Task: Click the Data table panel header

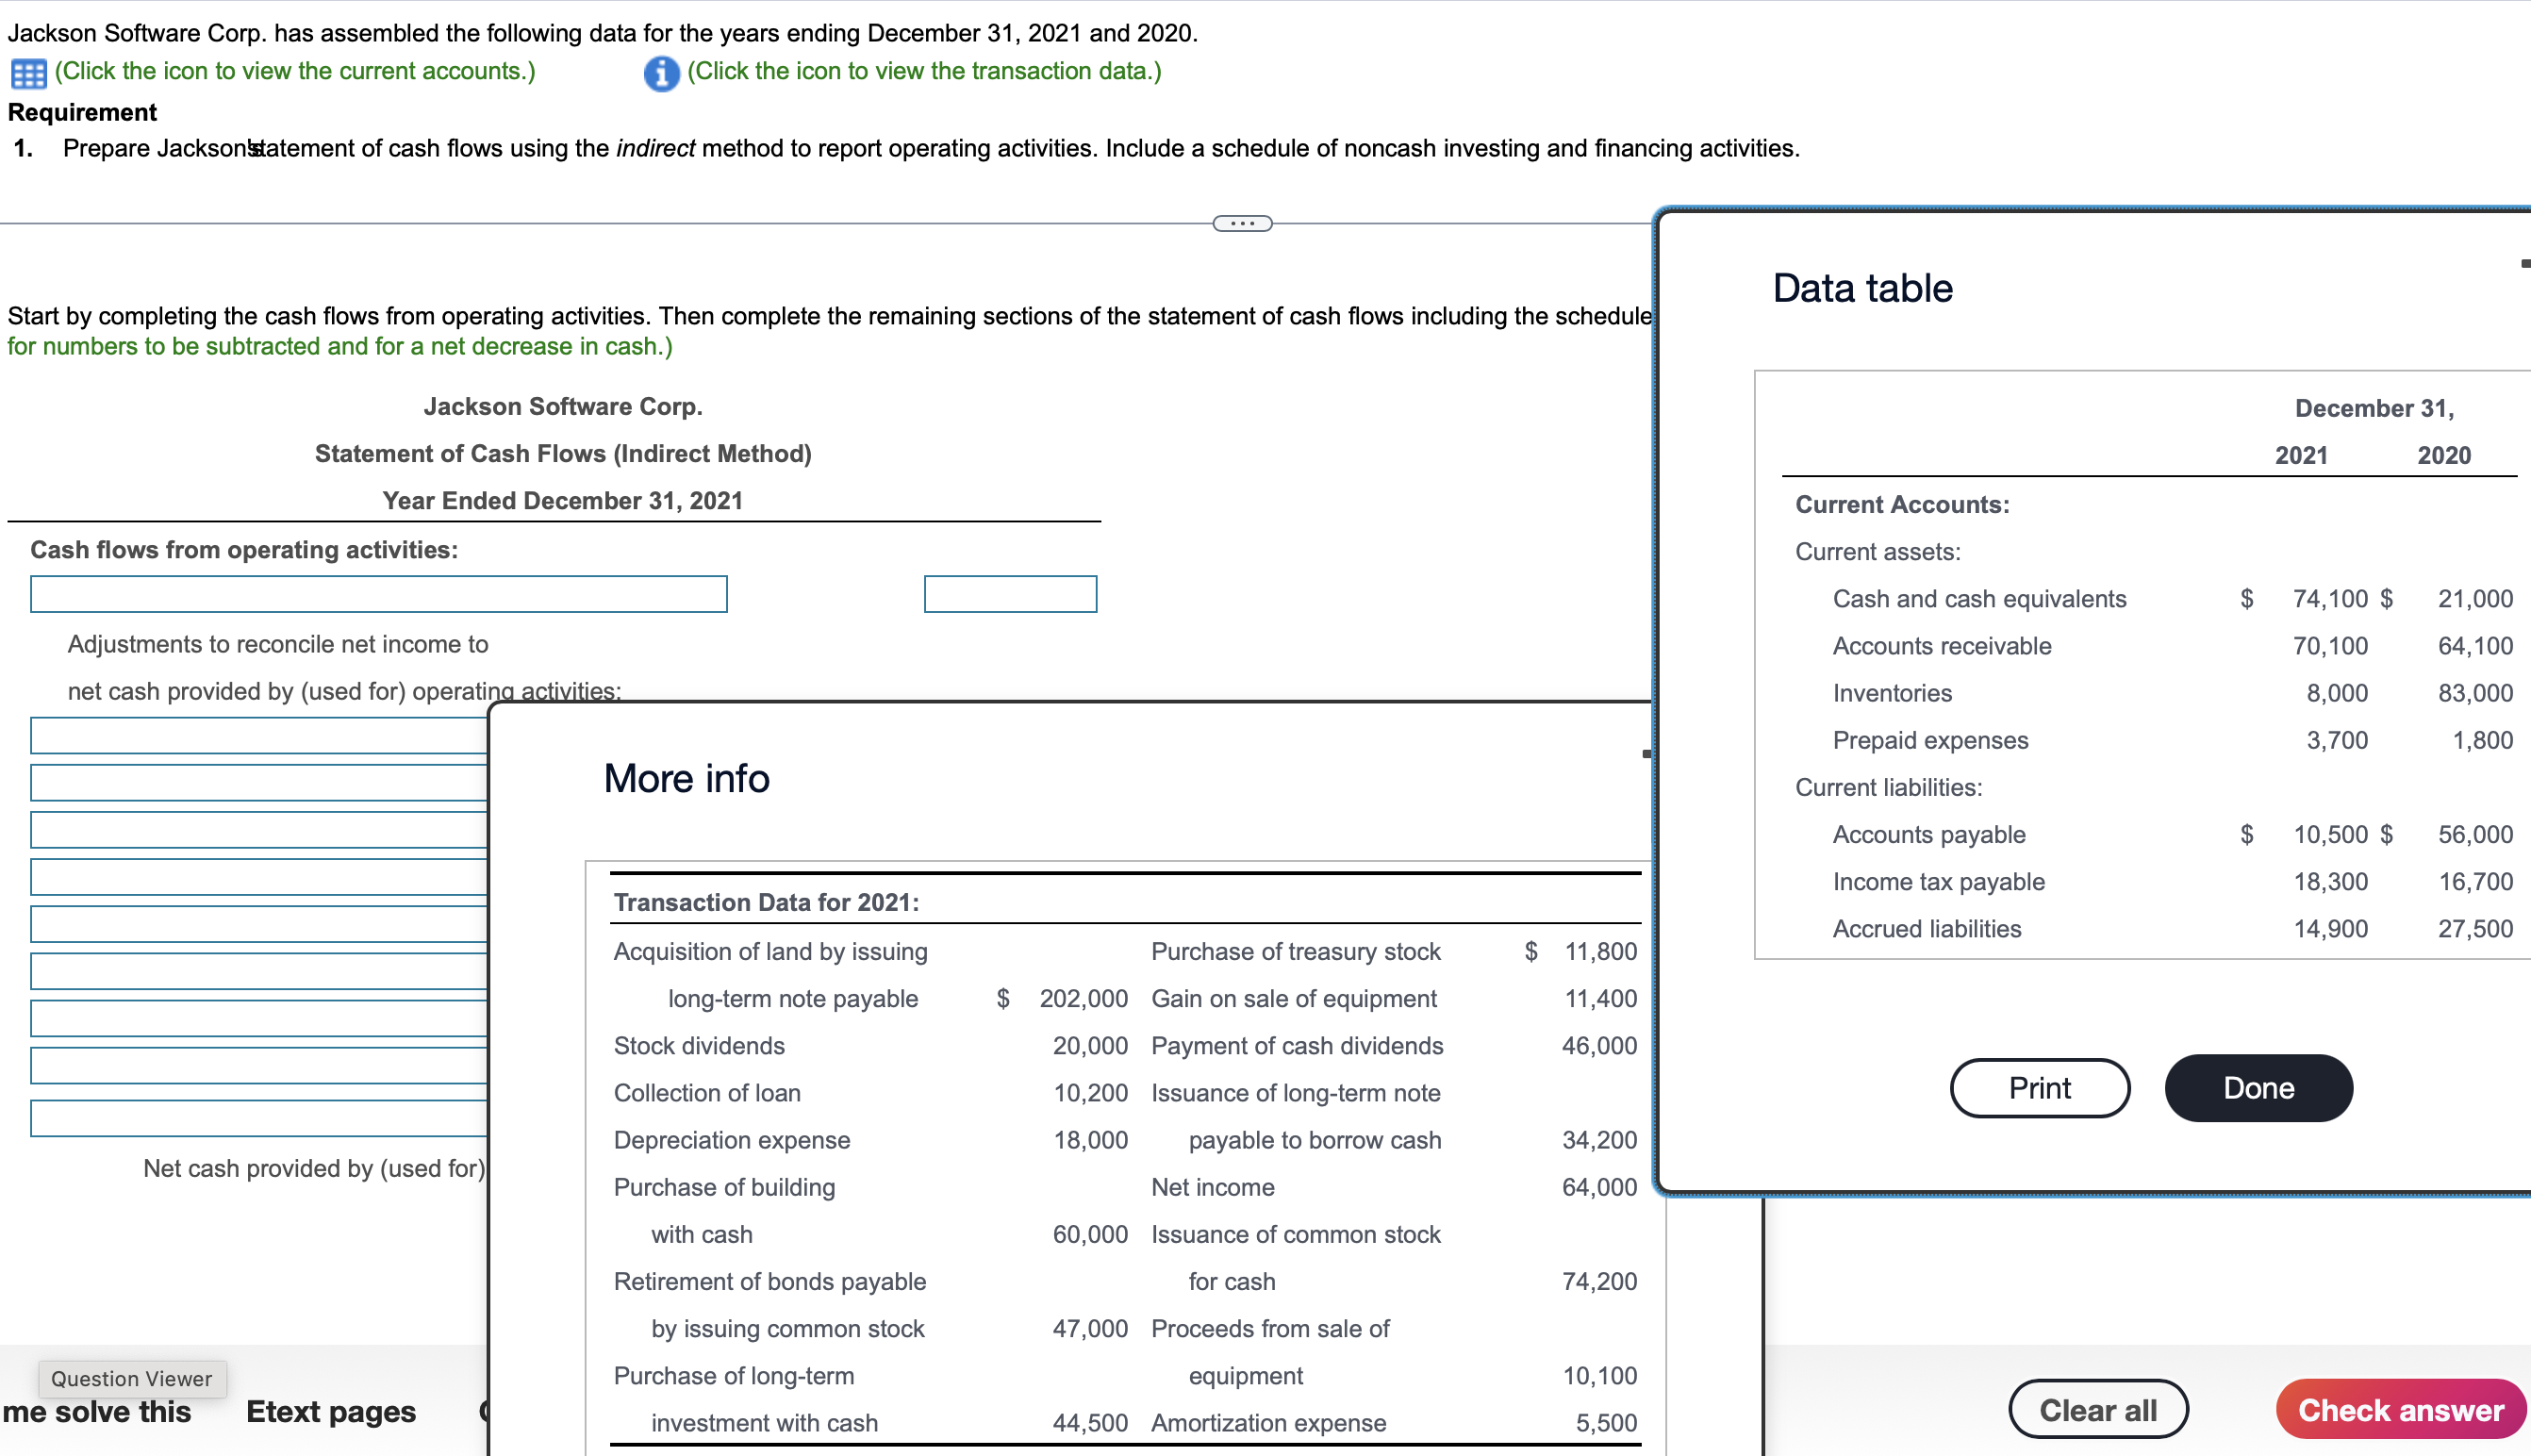Action: (x=1861, y=287)
